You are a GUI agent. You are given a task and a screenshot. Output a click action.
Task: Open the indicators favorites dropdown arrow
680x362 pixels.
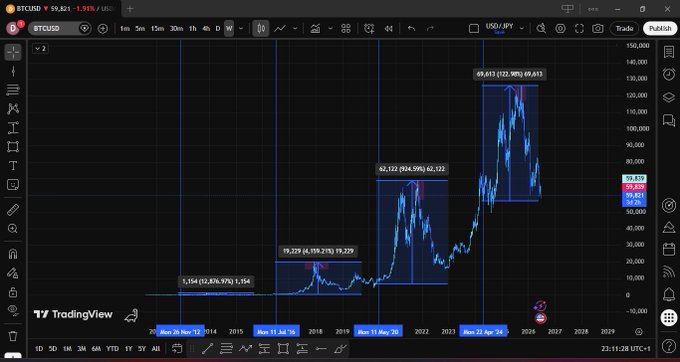[330, 29]
